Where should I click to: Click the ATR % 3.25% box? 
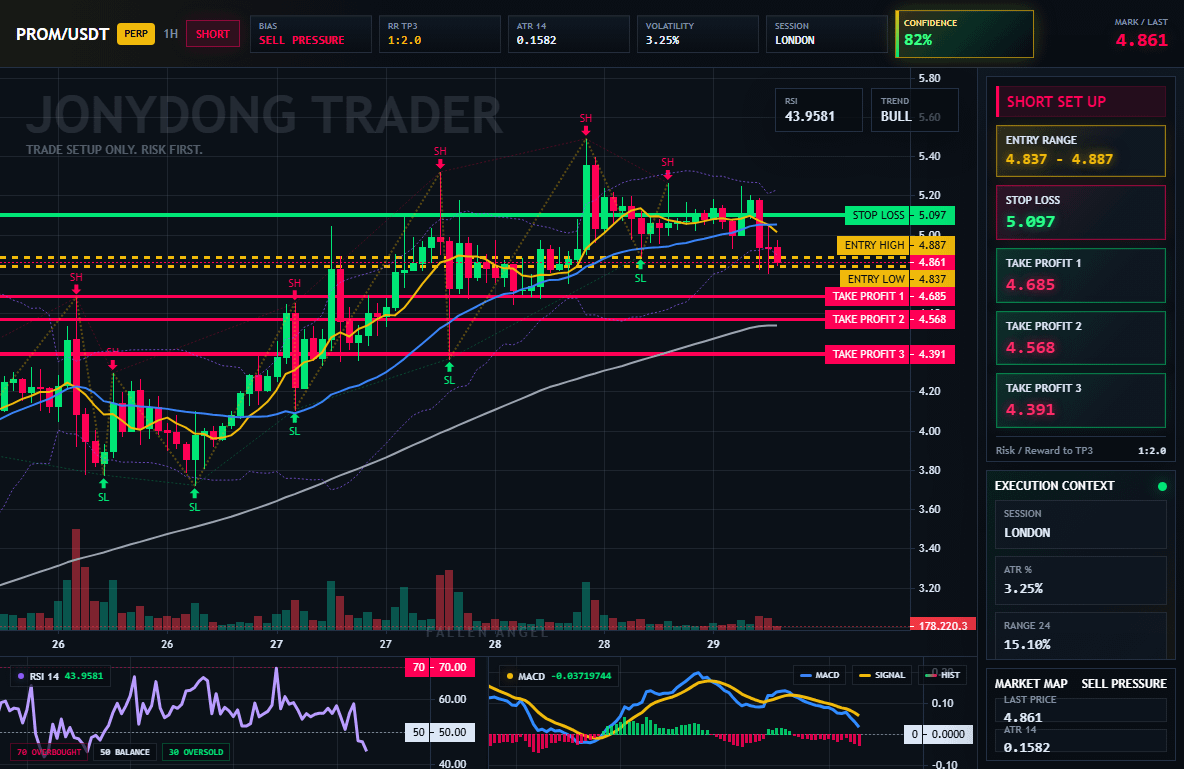pos(1081,580)
